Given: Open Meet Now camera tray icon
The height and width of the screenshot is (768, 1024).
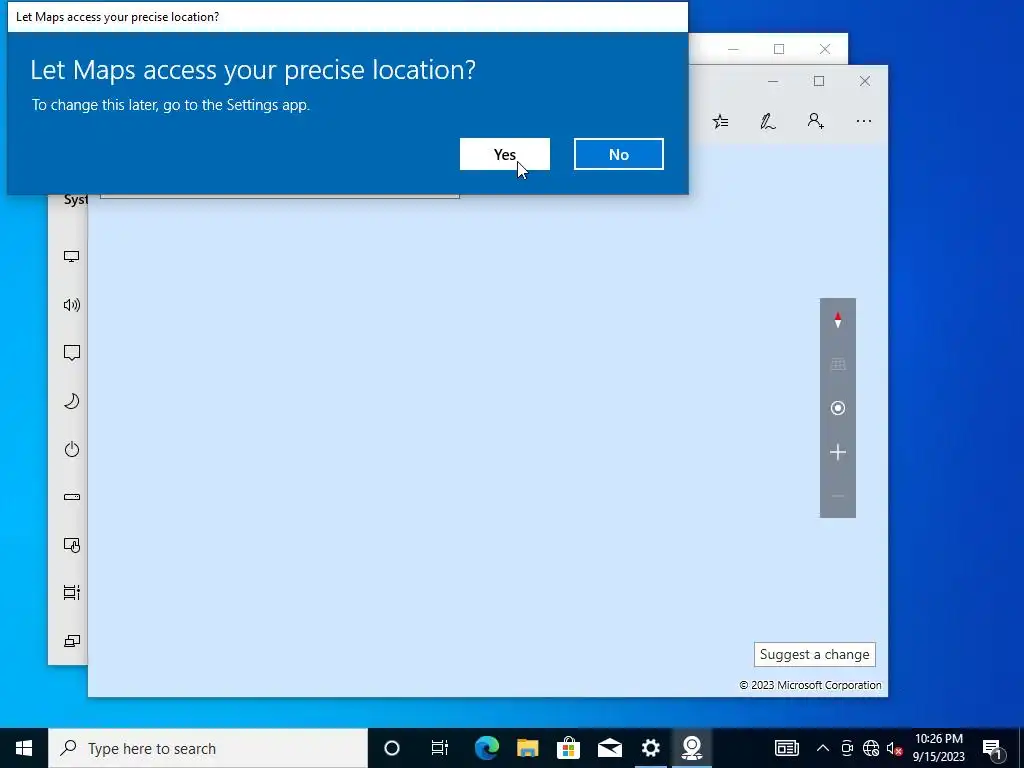Looking at the screenshot, I should (x=847, y=748).
